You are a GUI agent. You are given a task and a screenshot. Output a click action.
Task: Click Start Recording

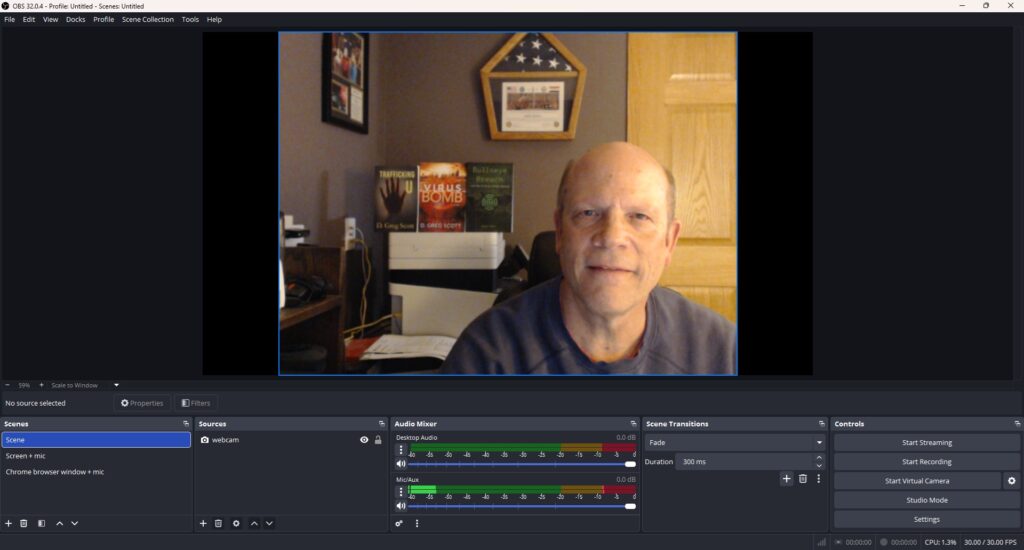click(x=927, y=461)
